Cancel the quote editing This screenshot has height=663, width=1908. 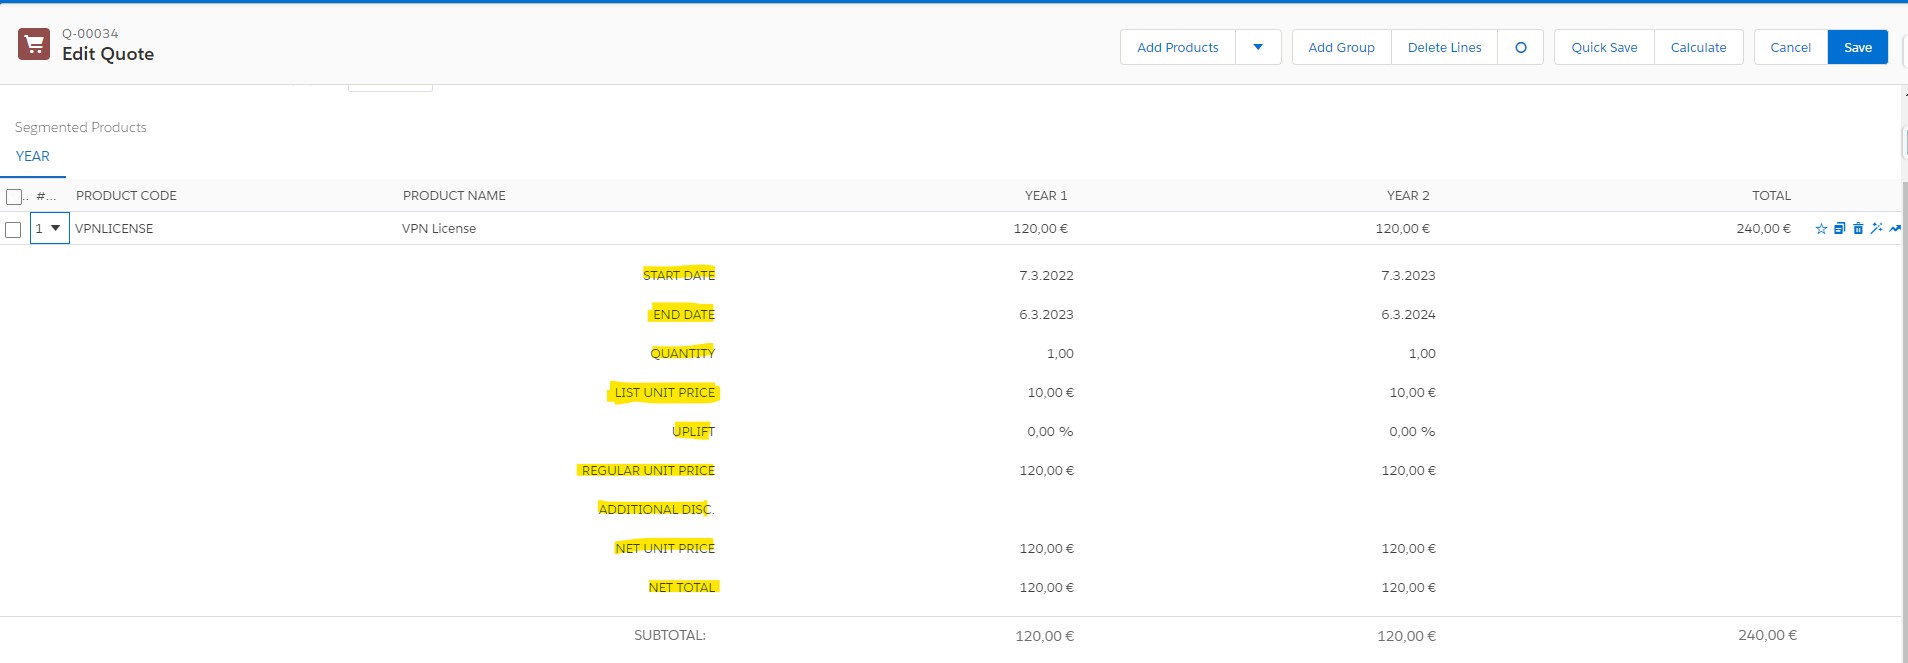pyautogui.click(x=1790, y=47)
